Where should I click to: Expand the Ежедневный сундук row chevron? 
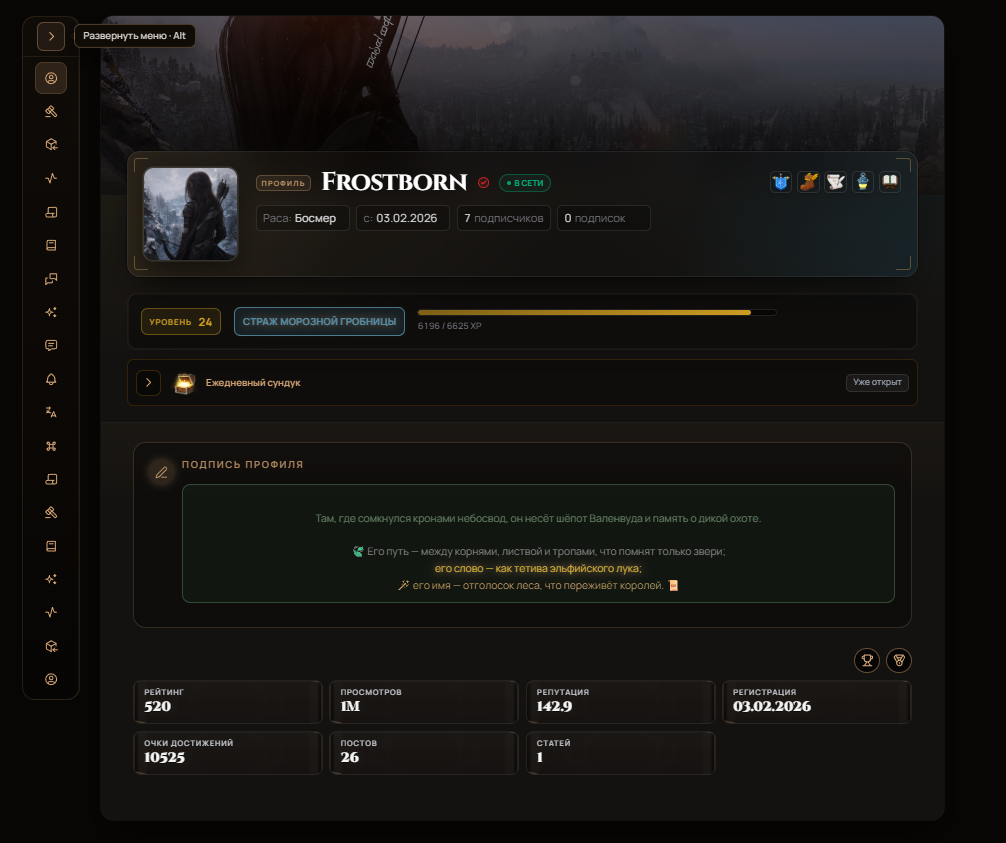click(x=148, y=383)
